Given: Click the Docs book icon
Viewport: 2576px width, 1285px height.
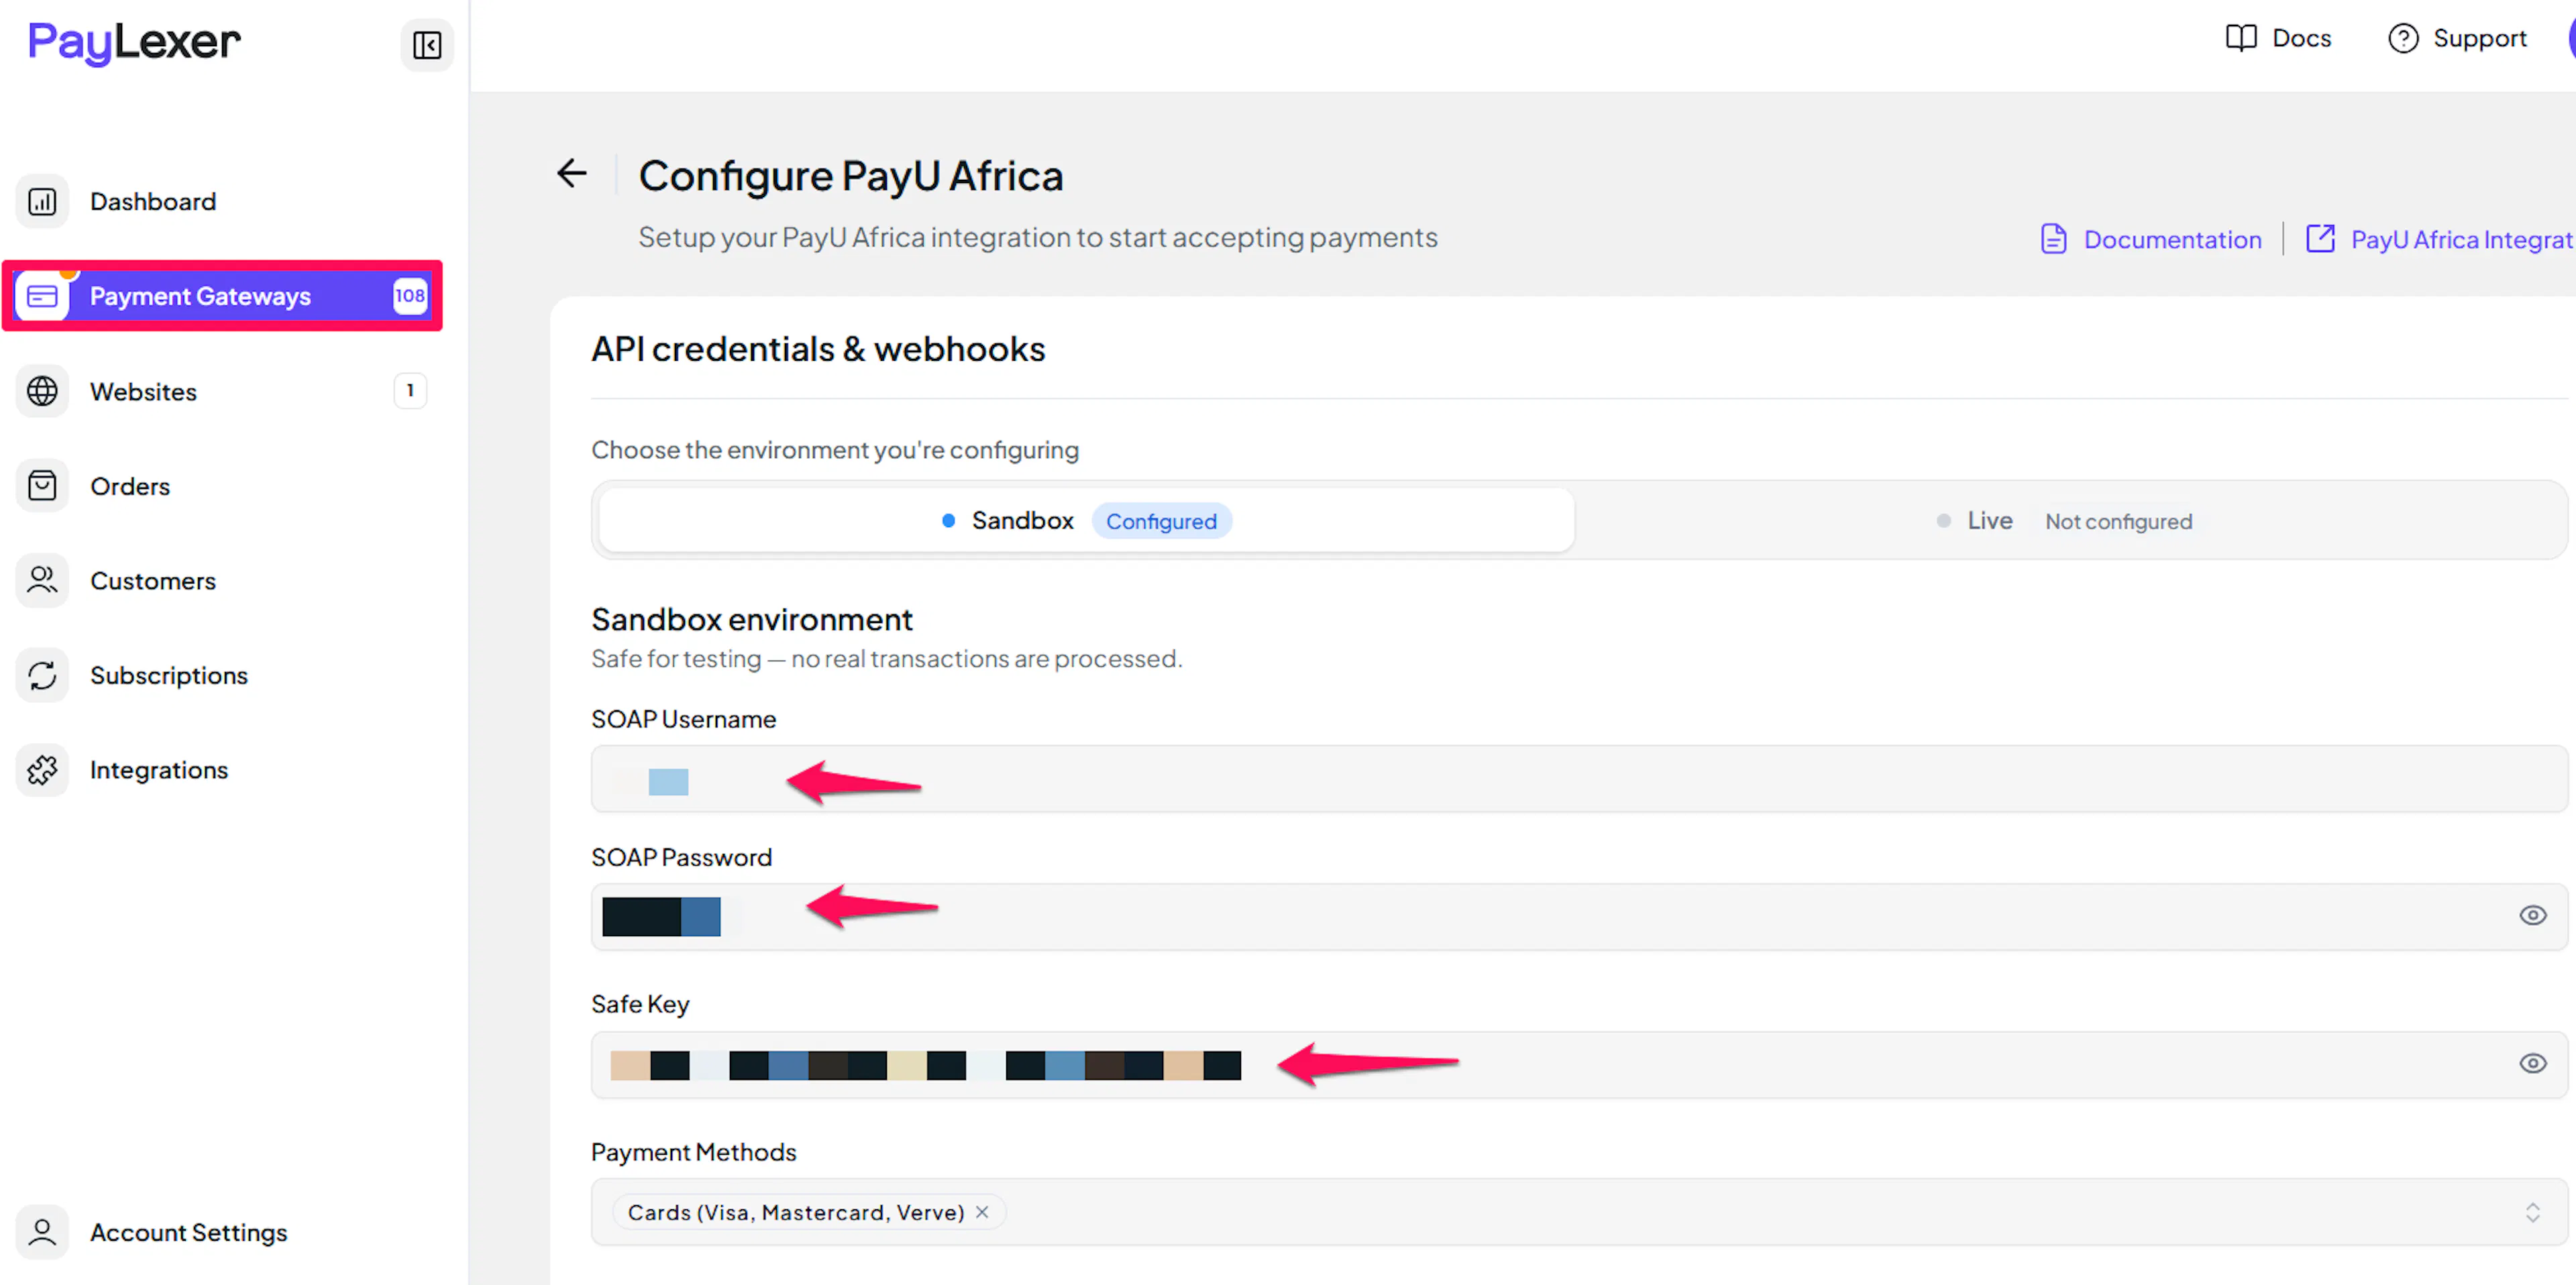Looking at the screenshot, I should 2241,38.
